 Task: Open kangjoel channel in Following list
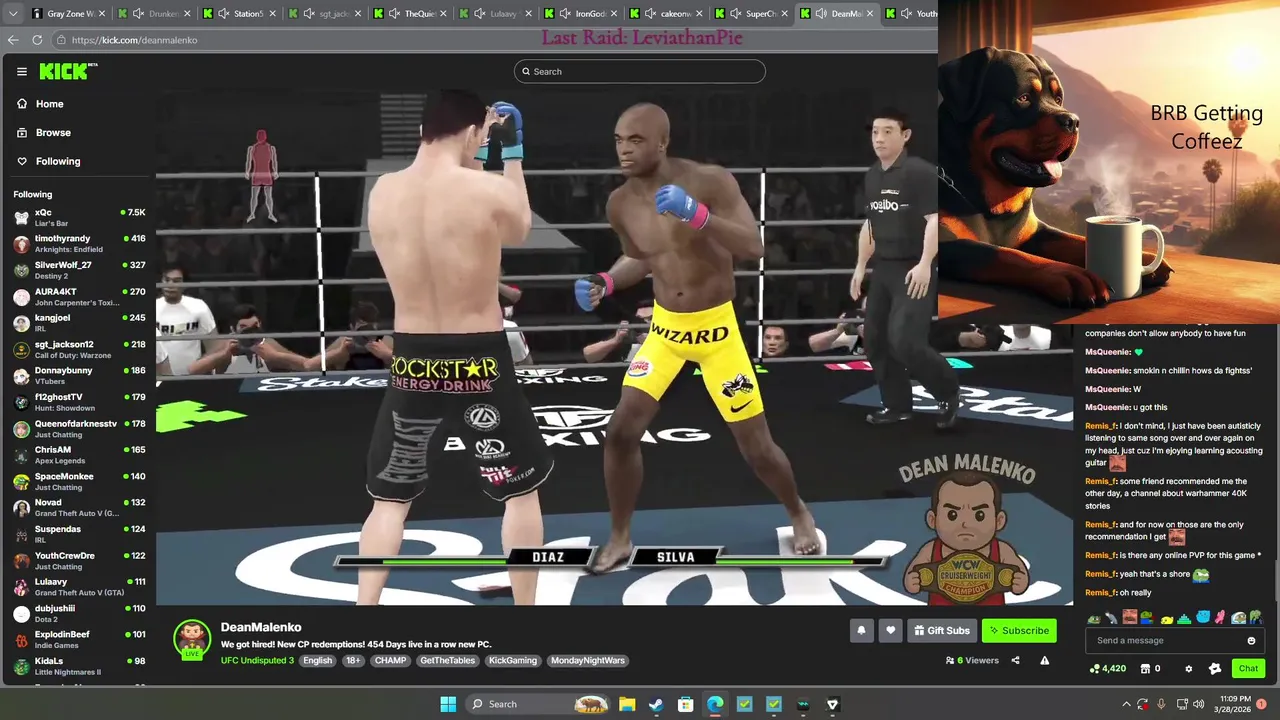coord(78,323)
